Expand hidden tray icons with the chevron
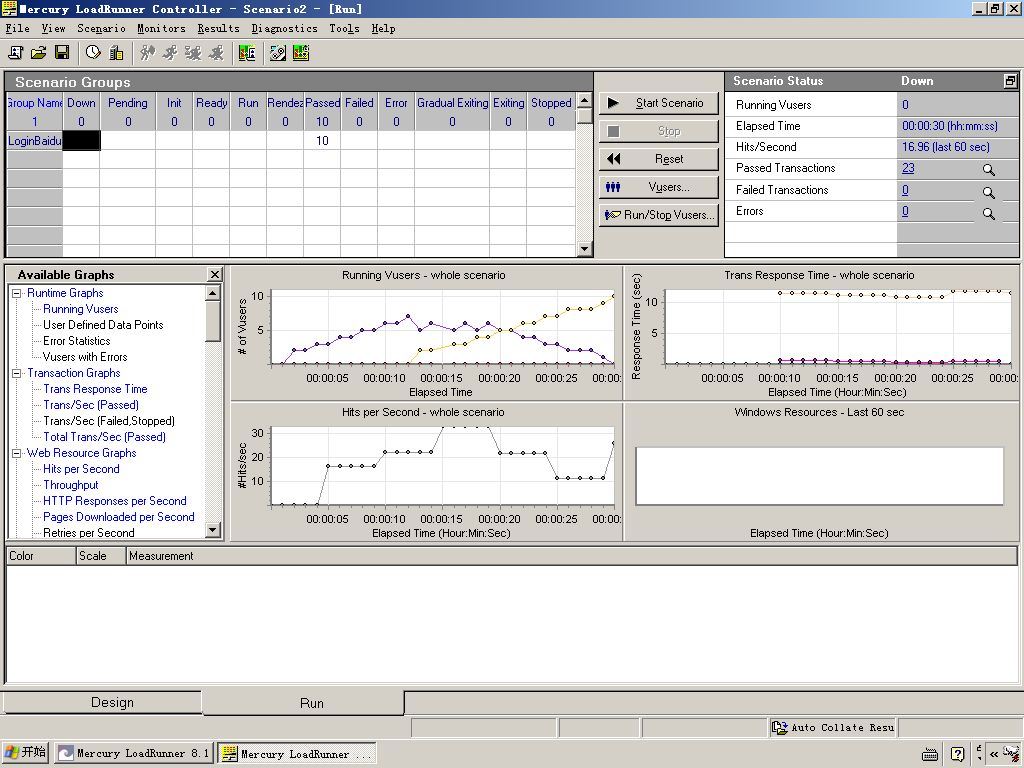 point(994,754)
